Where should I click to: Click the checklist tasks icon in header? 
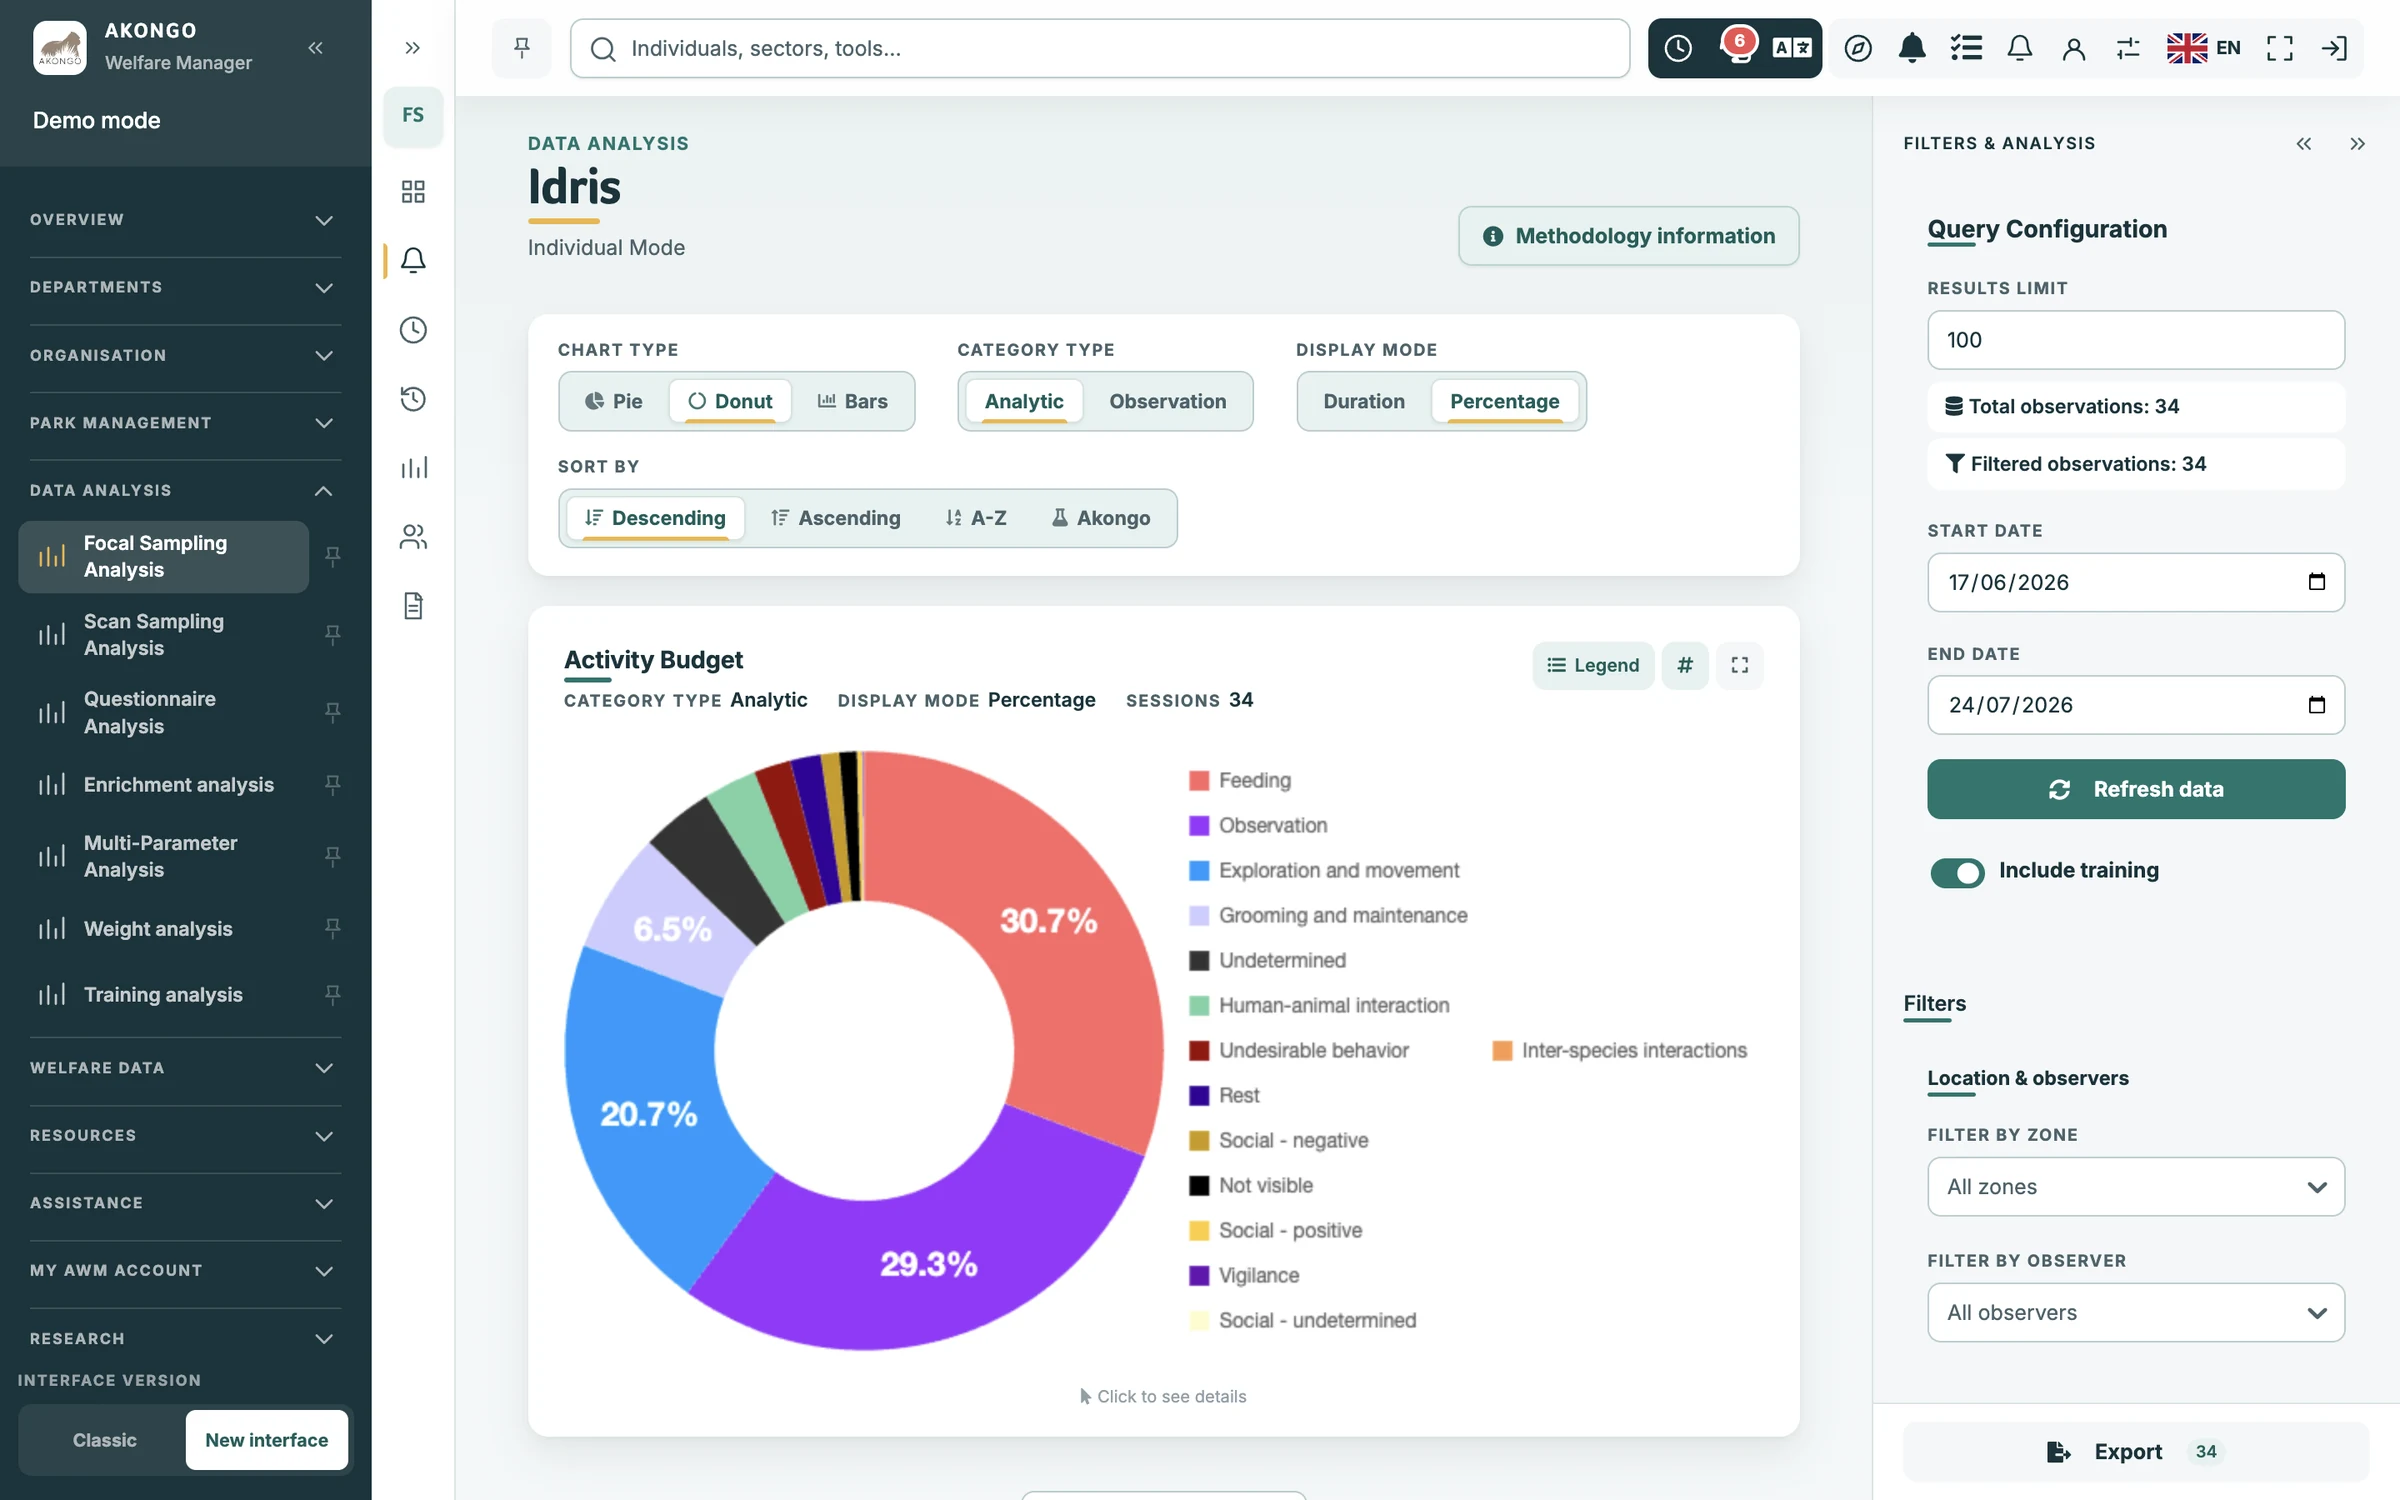point(1966,48)
